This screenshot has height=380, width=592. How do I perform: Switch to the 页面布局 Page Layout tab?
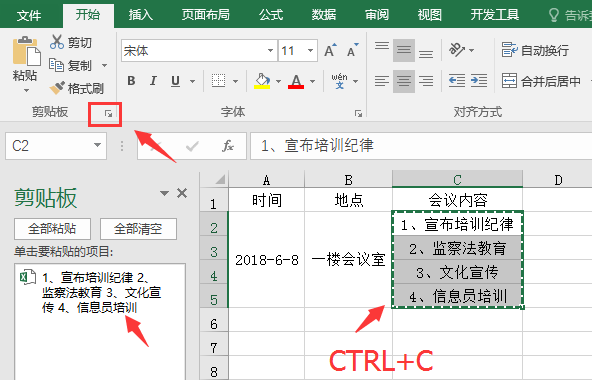click(x=206, y=15)
